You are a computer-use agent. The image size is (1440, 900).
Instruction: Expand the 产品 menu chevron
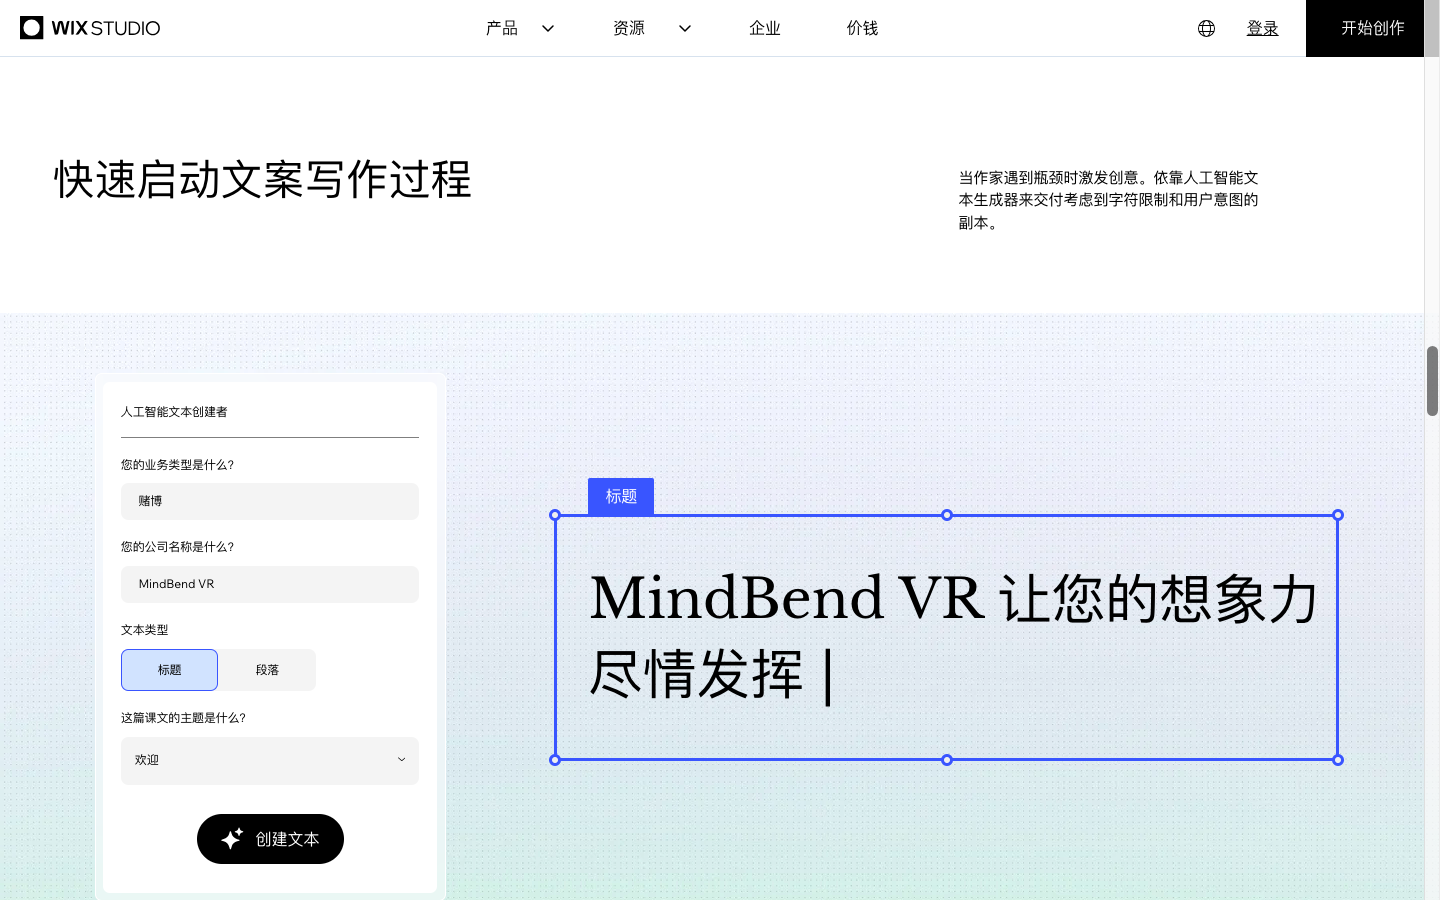coord(548,28)
